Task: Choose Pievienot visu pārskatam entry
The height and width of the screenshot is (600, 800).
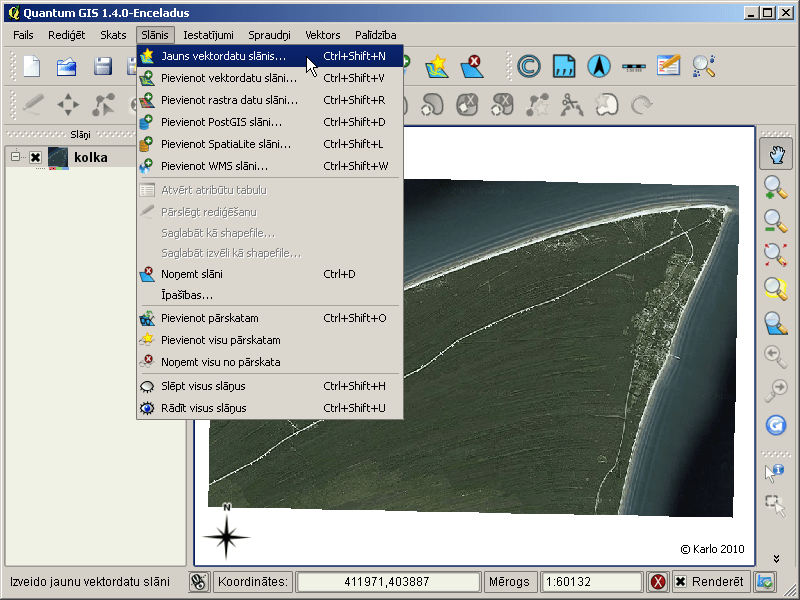Action: [270, 340]
